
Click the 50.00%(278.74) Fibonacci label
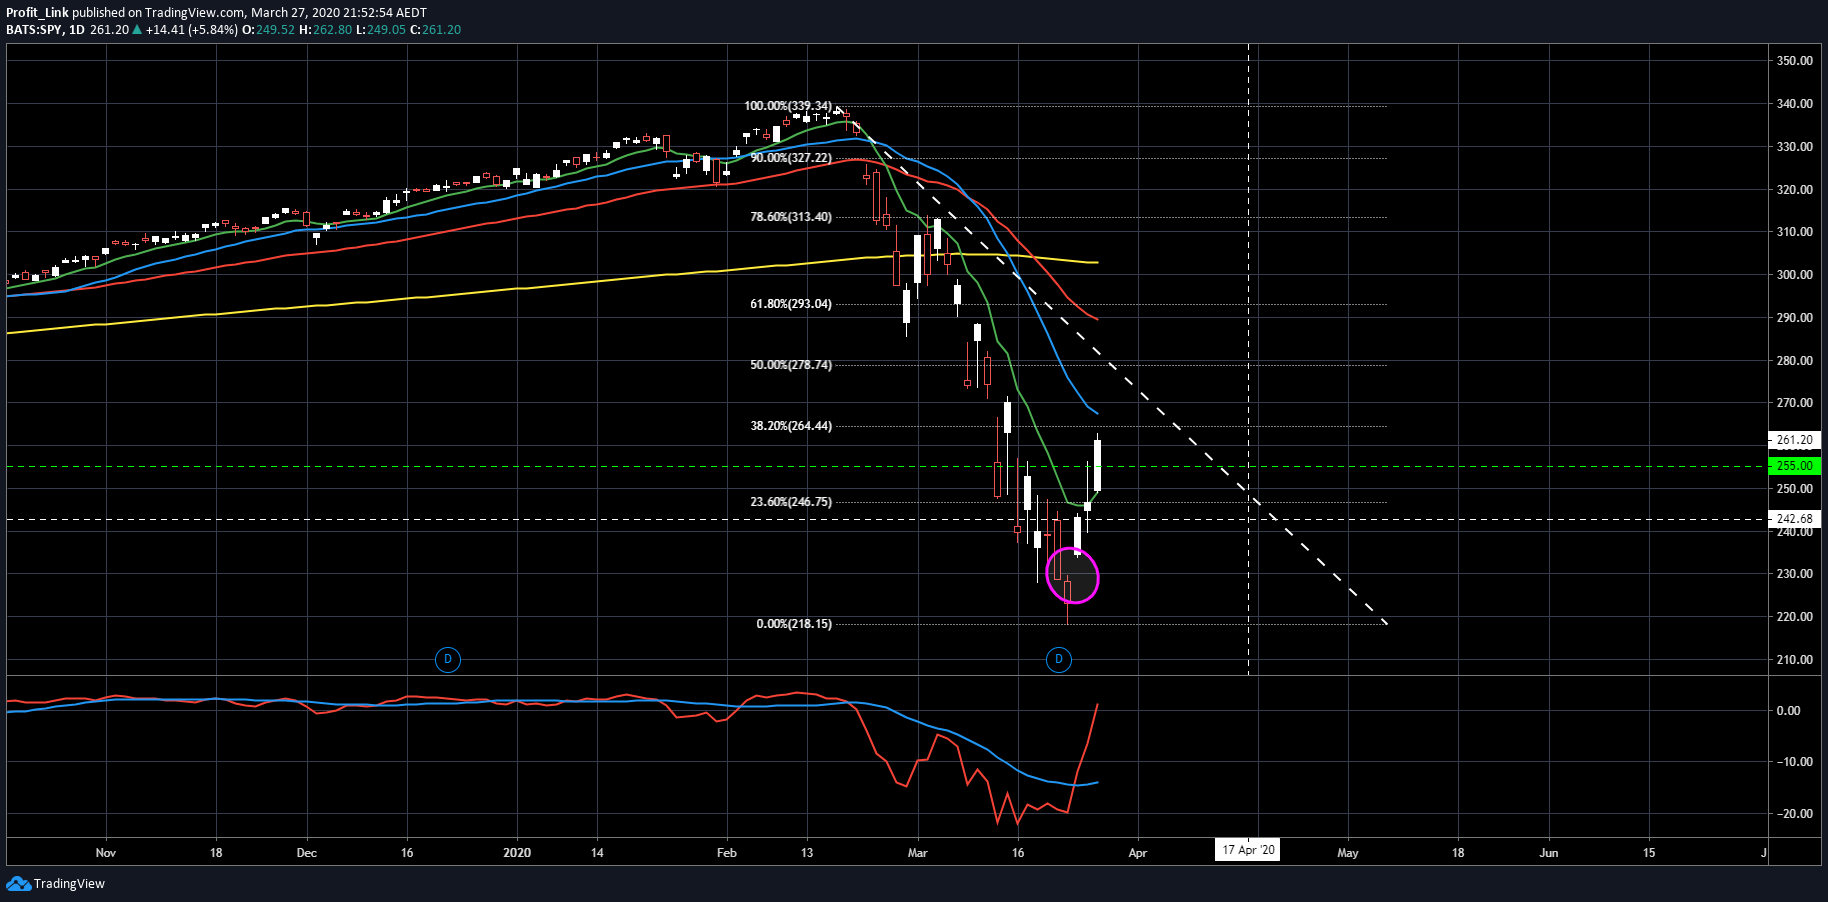tap(791, 365)
